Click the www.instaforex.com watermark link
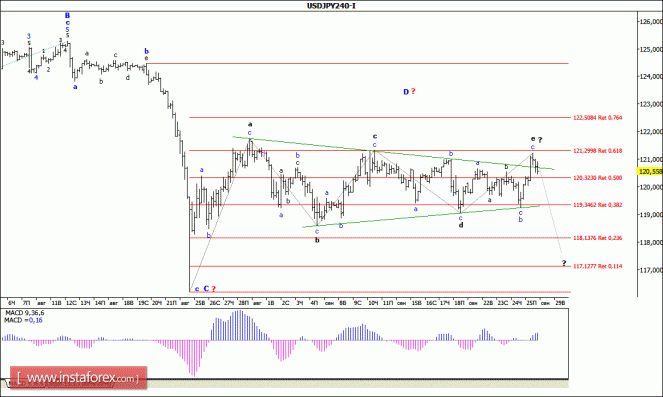 (78, 378)
